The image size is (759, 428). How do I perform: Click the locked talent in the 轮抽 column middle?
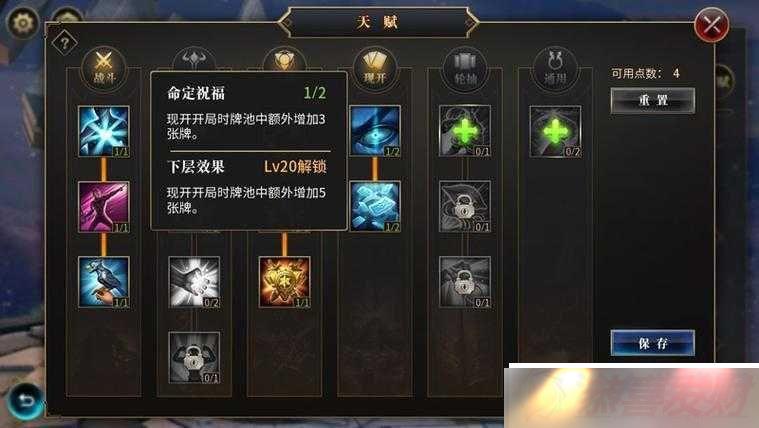pos(465,207)
